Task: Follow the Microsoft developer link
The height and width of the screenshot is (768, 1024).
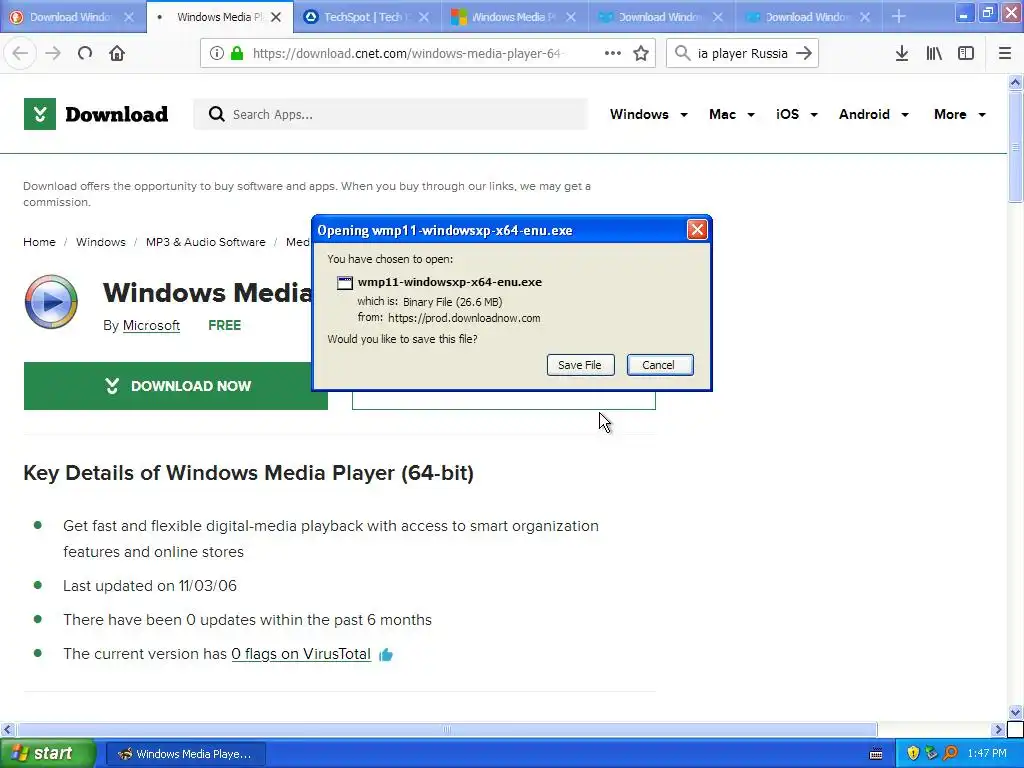Action: coord(151,325)
